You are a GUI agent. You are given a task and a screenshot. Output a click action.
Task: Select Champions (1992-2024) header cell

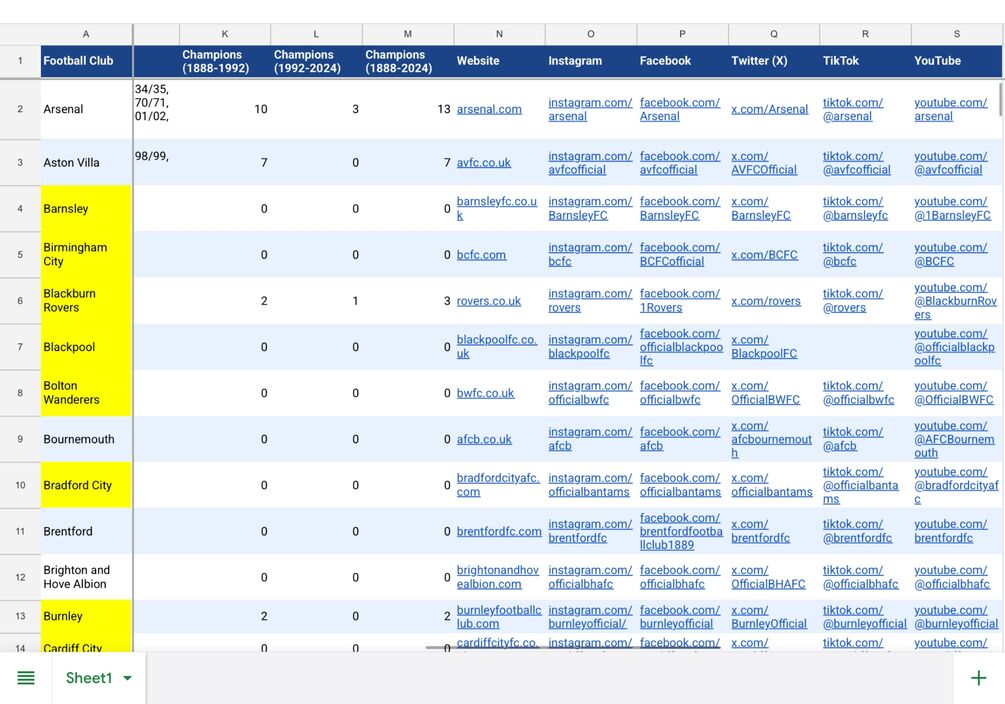tap(316, 62)
